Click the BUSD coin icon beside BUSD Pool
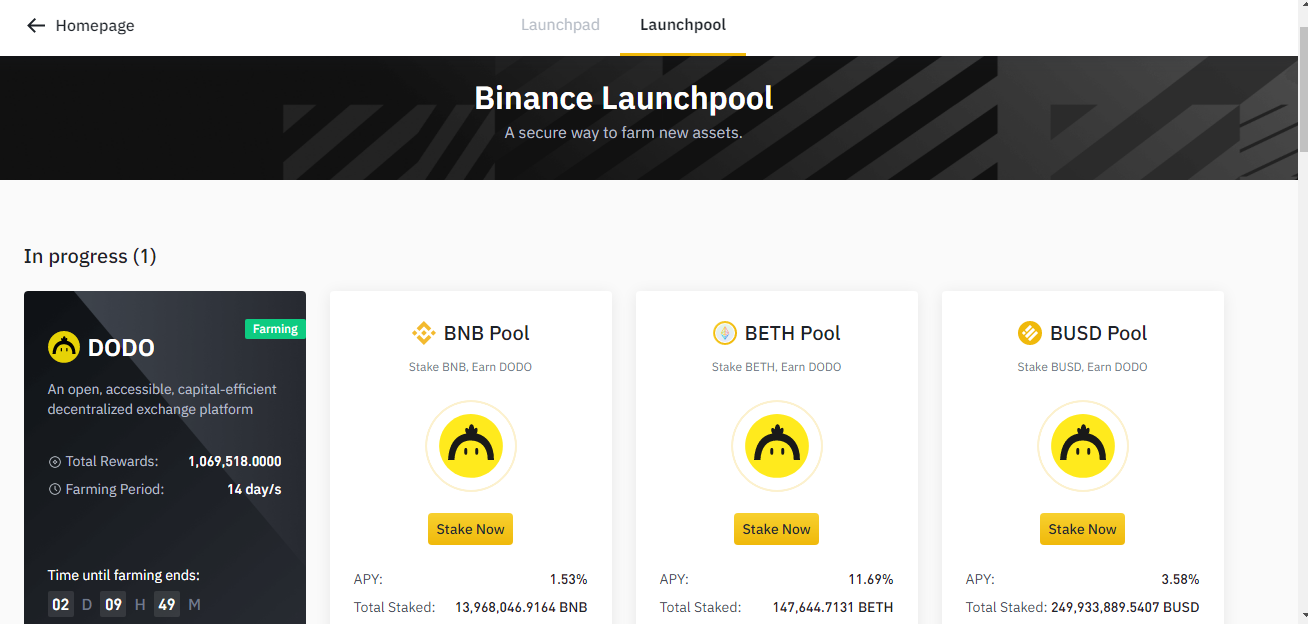Screen dimensions: 1308x624 [1029, 333]
